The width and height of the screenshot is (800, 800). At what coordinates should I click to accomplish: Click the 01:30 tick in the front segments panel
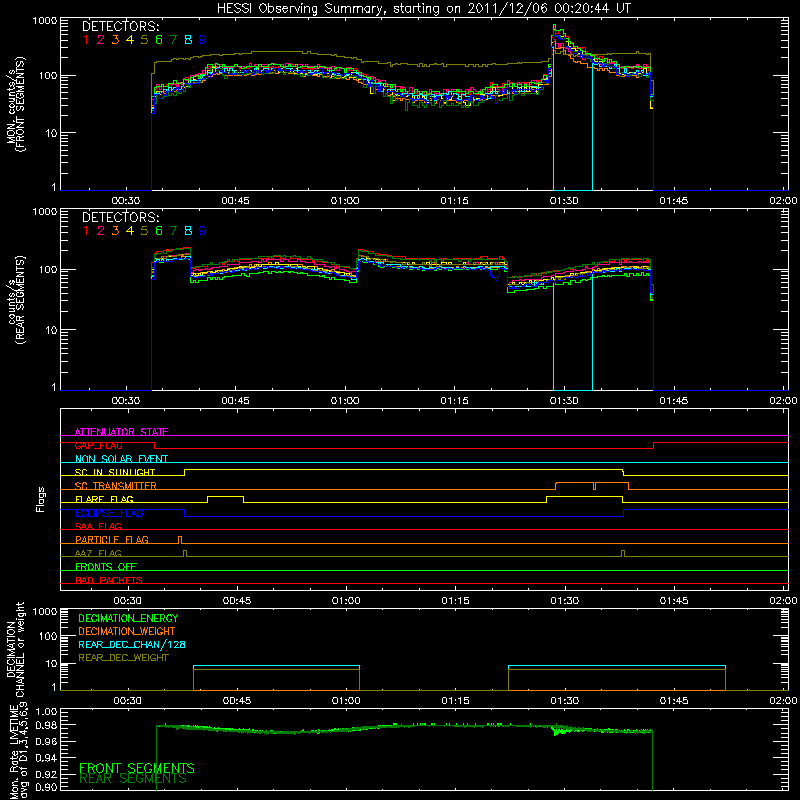[x=564, y=201]
